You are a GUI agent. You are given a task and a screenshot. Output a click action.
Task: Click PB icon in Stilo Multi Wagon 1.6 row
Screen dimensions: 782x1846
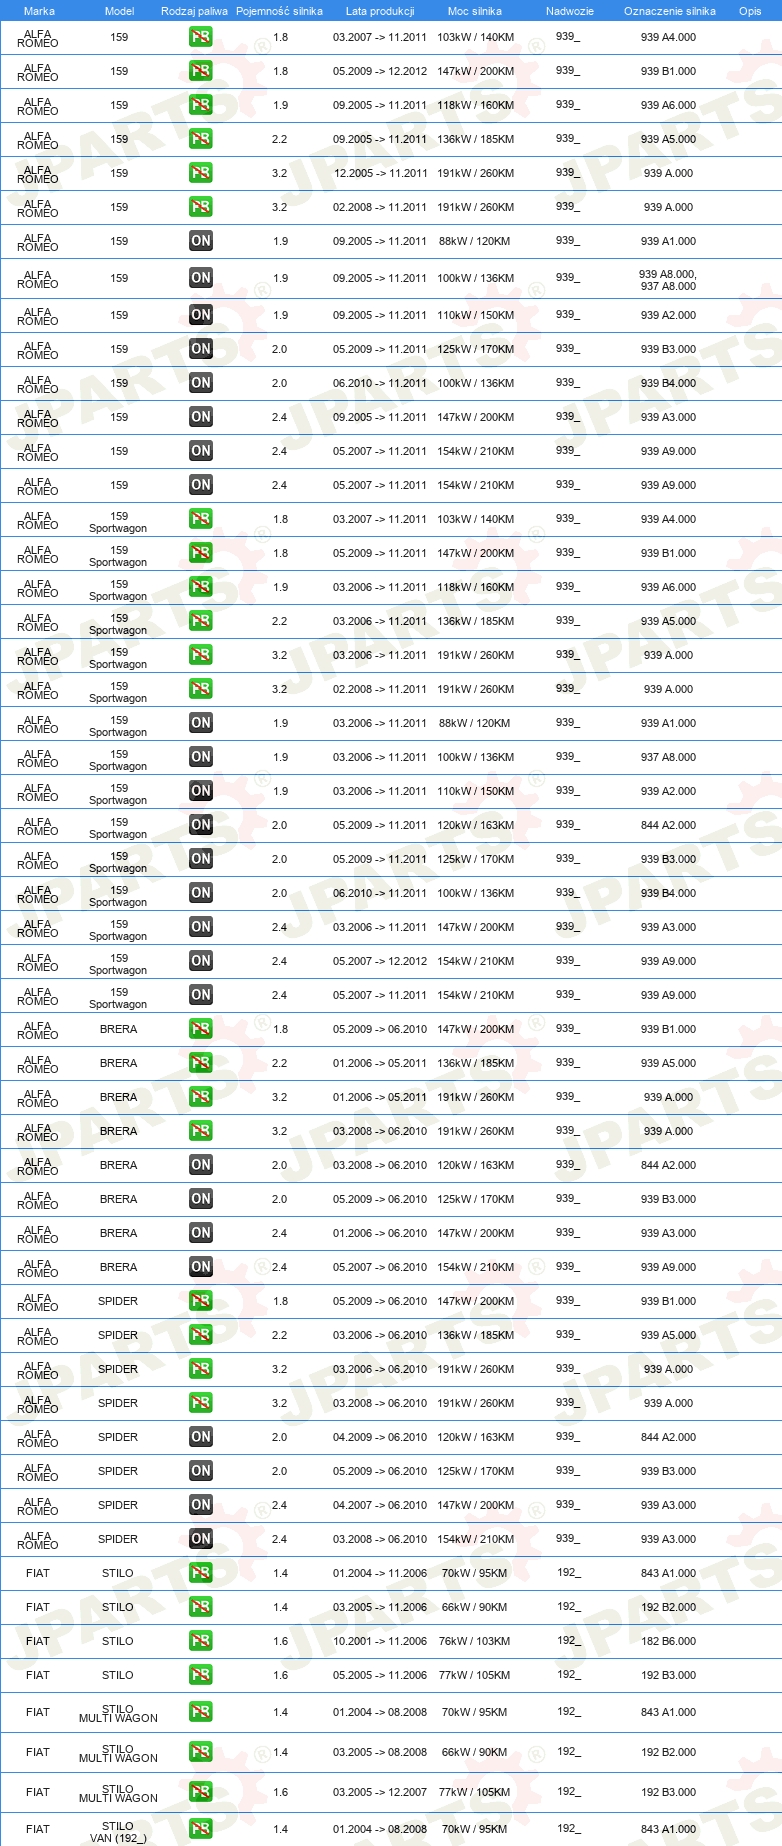tap(201, 1792)
